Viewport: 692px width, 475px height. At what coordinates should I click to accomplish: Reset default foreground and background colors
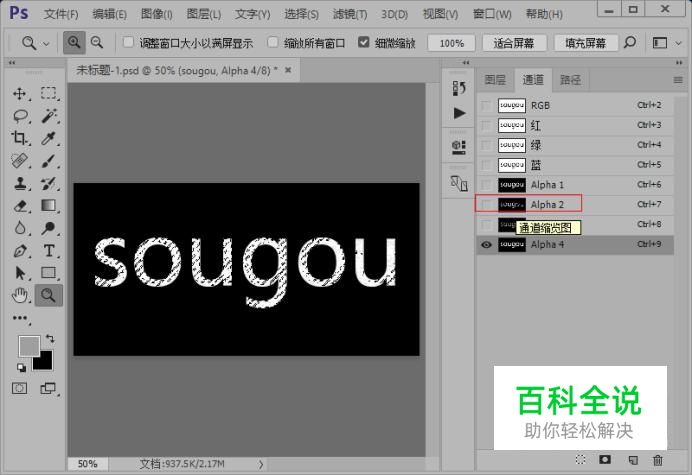(21, 367)
